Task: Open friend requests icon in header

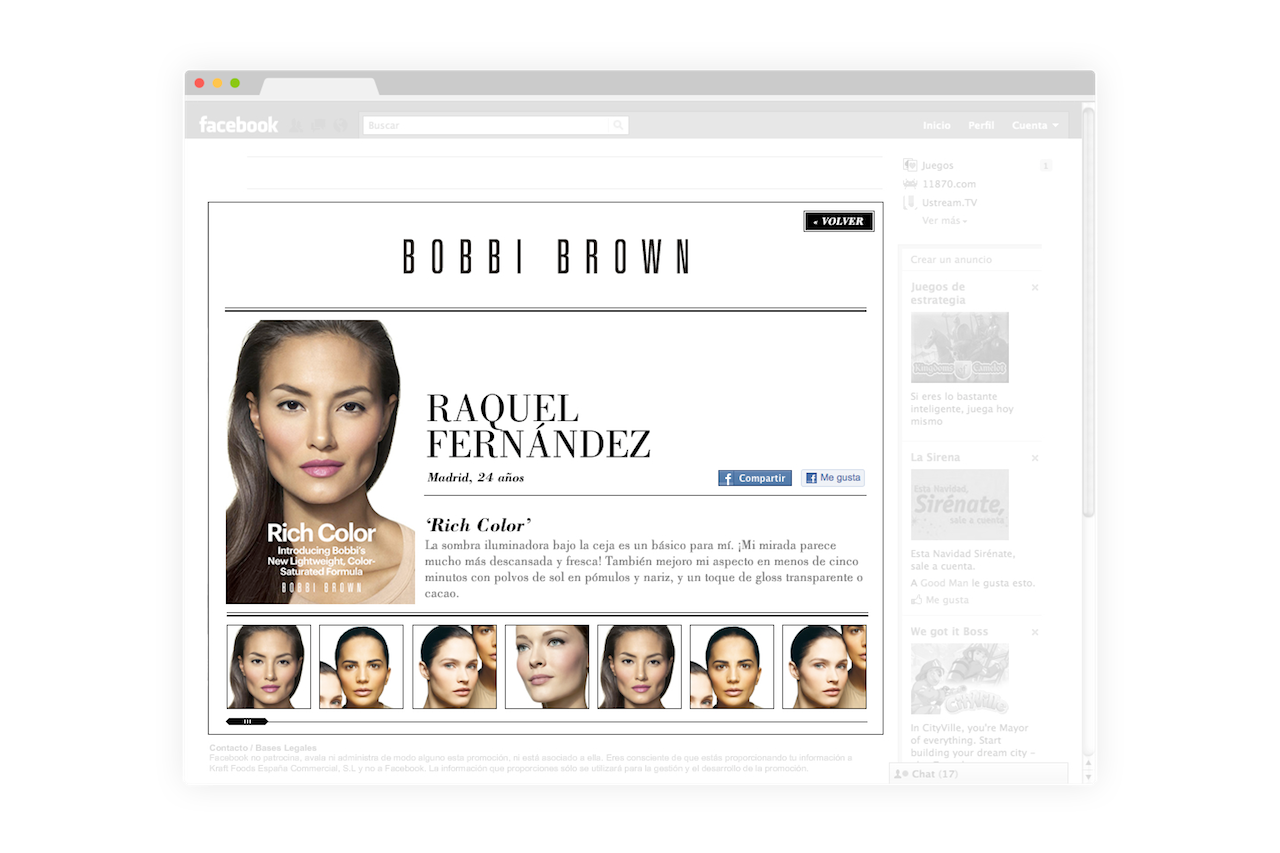Action: point(296,126)
